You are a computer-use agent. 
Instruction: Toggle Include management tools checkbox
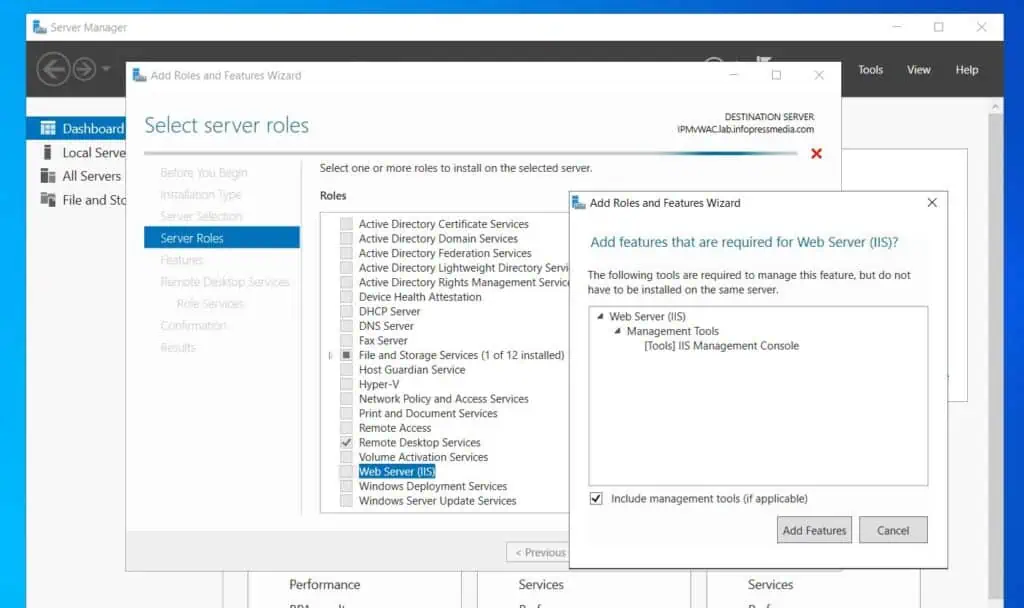596,498
